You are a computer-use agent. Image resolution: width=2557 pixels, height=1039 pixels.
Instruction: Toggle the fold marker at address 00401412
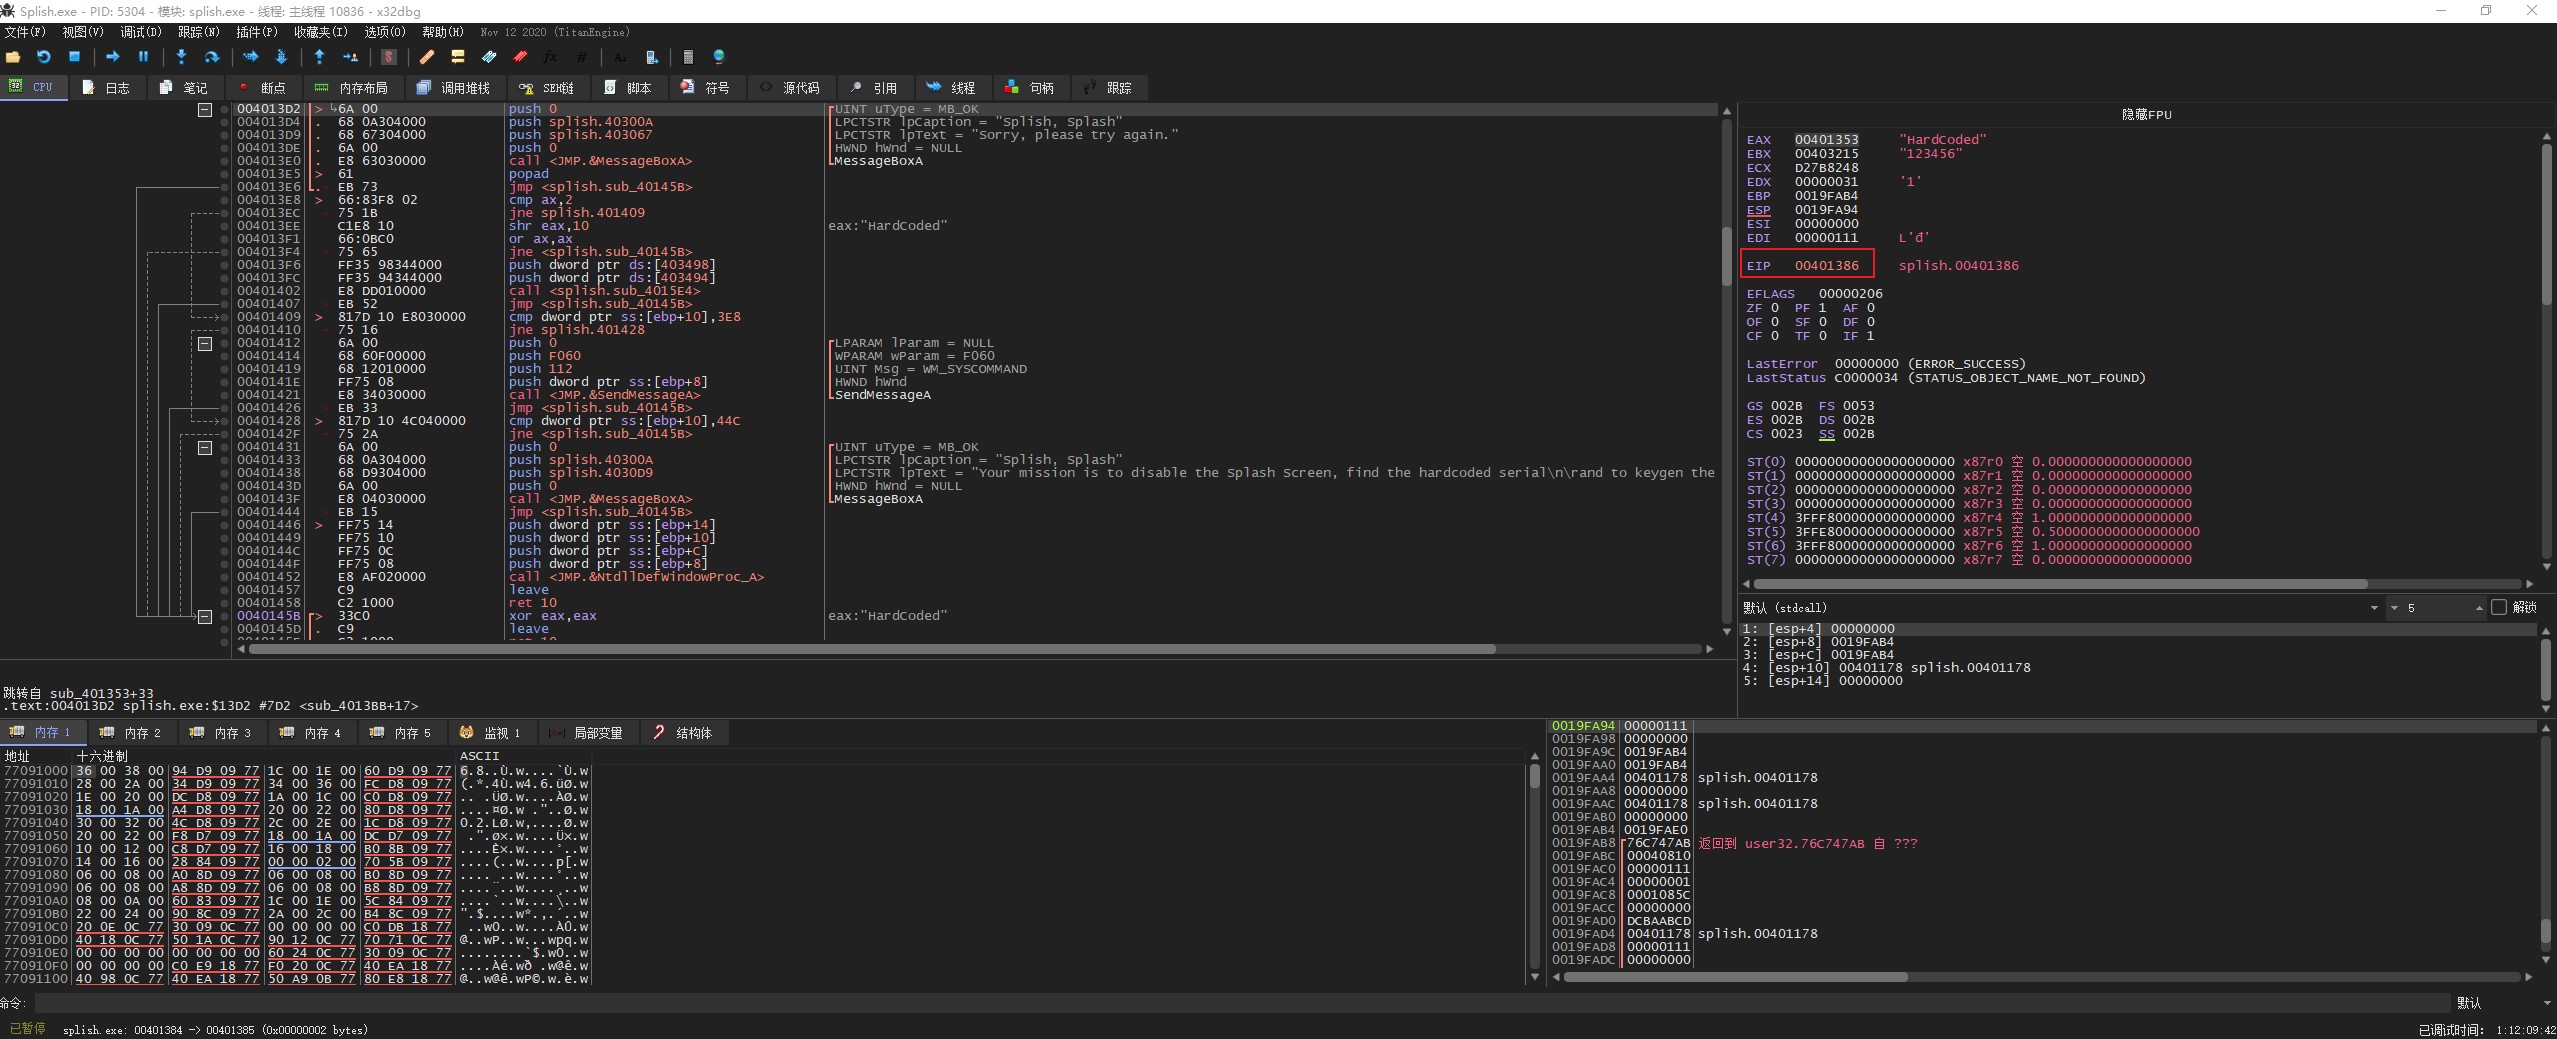point(205,343)
